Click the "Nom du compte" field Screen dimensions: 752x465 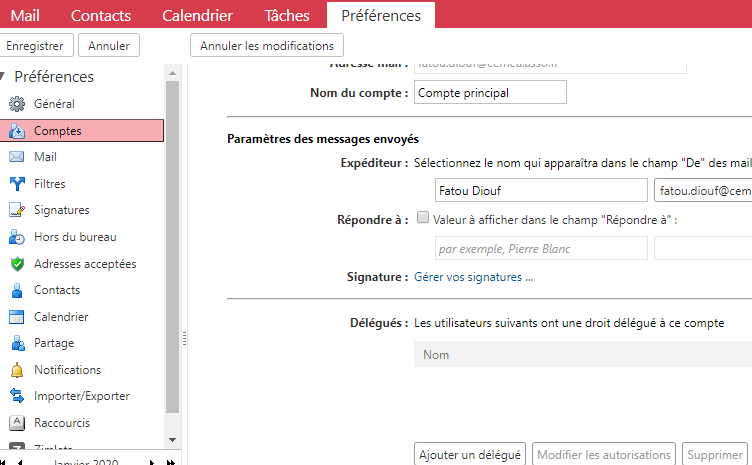point(490,92)
